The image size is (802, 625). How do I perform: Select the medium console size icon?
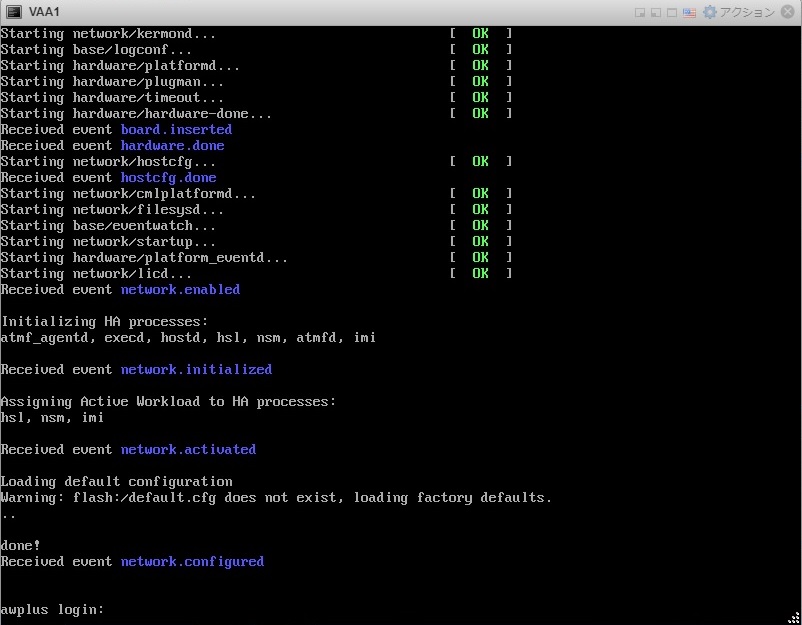pyautogui.click(x=656, y=13)
